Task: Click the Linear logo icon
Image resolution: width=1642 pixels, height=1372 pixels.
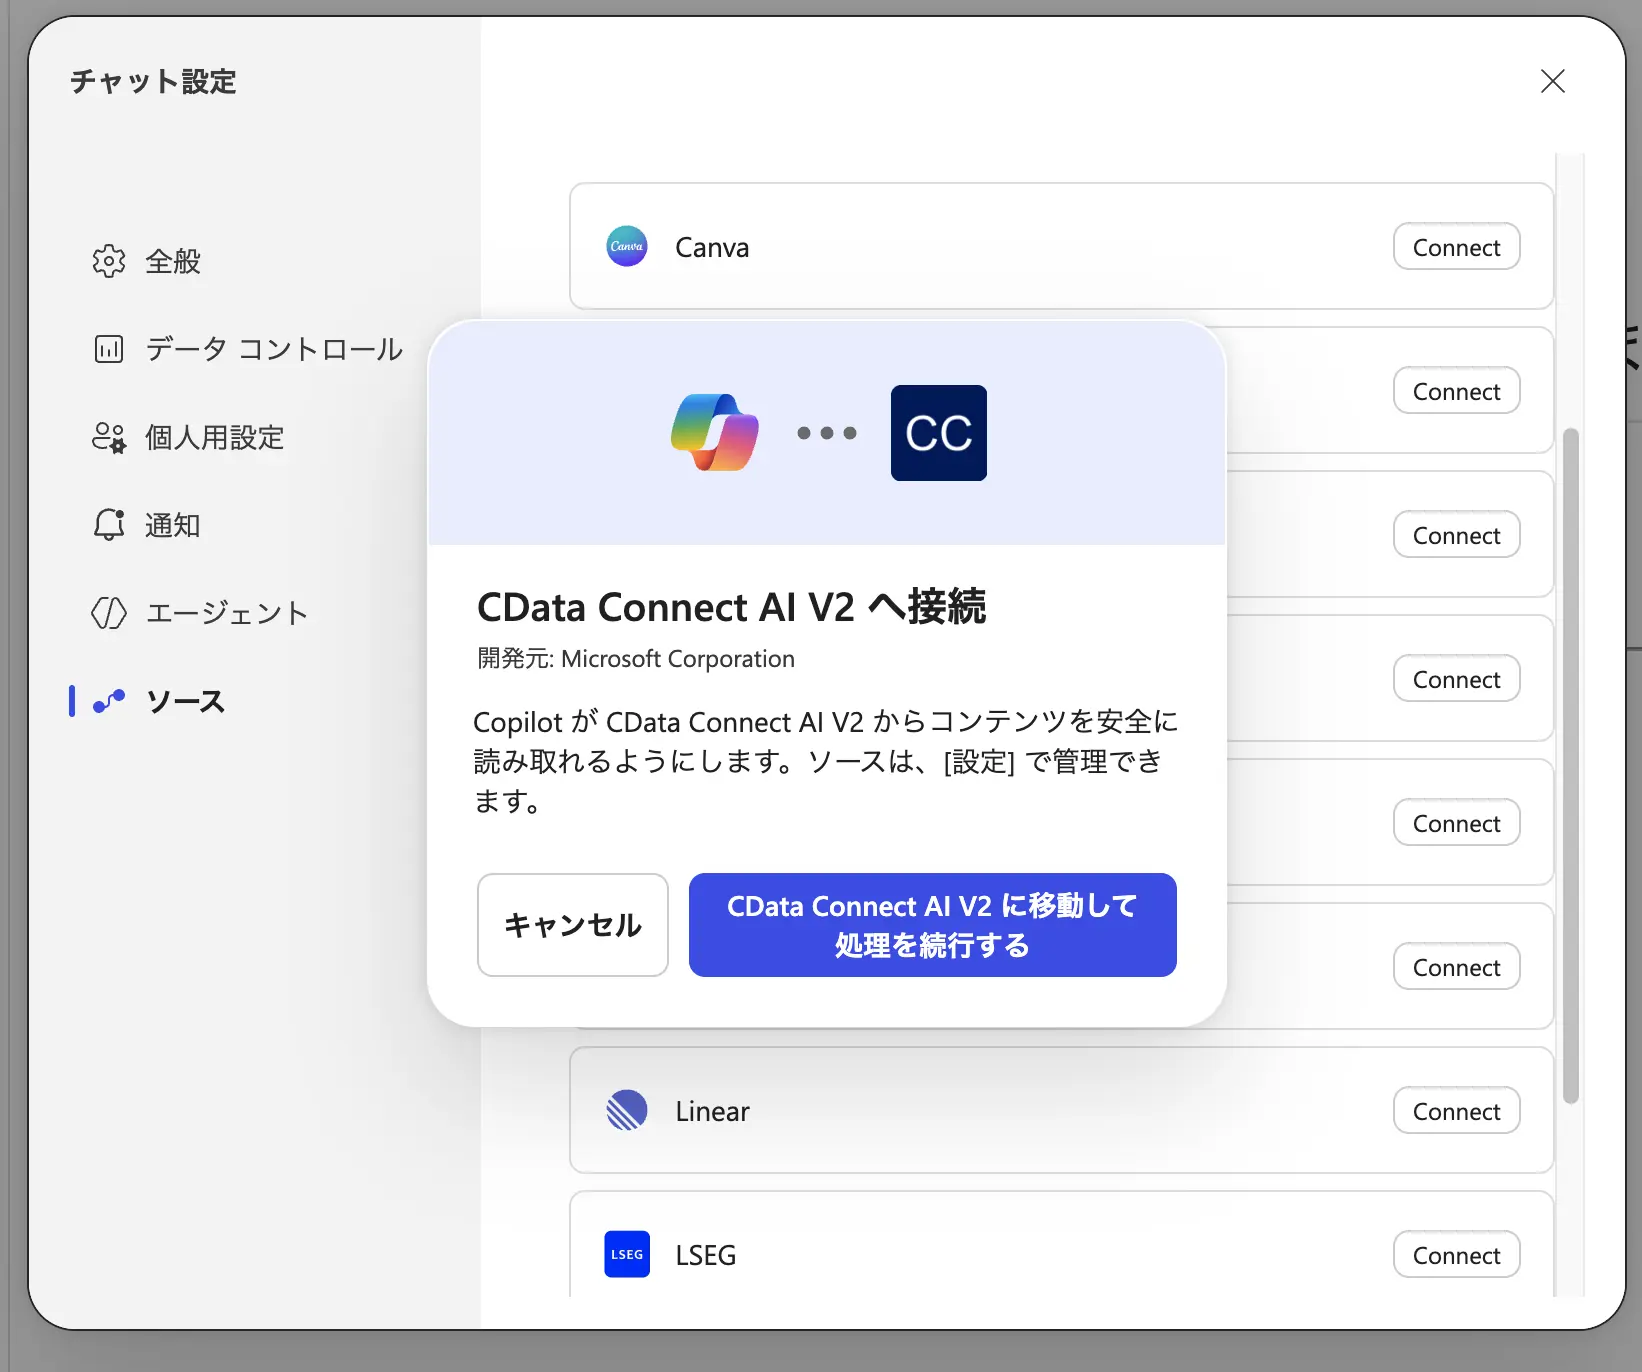Action: pos(627,1110)
